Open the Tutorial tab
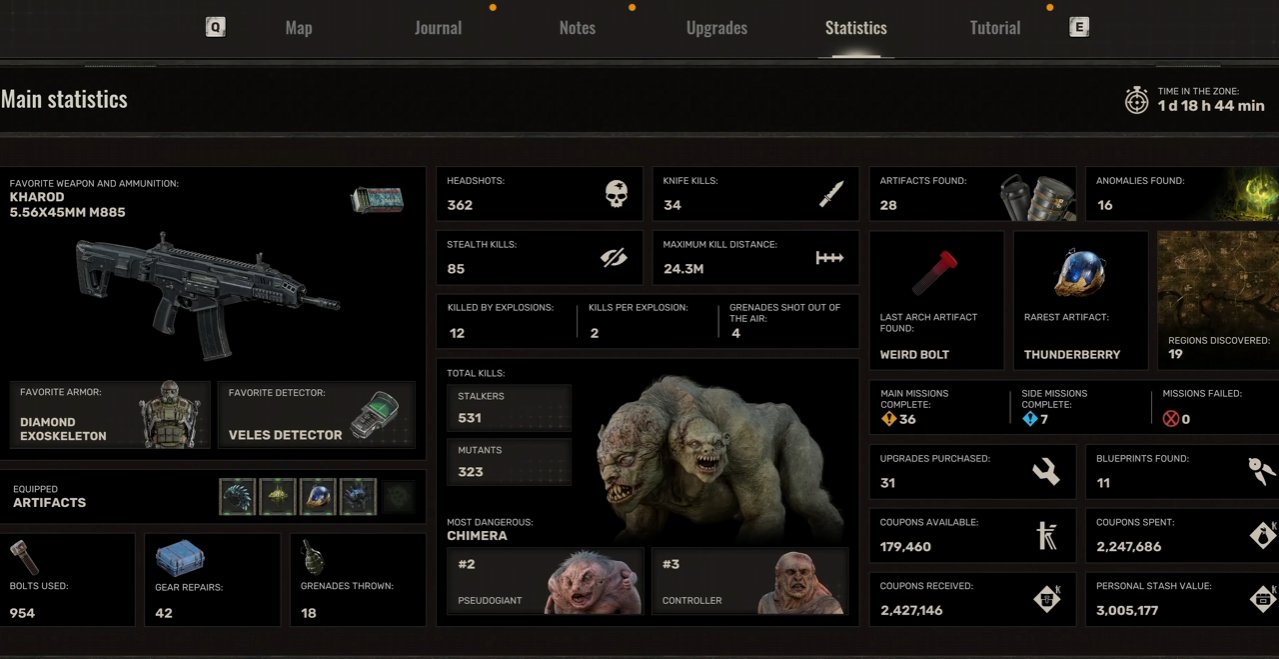 point(995,28)
